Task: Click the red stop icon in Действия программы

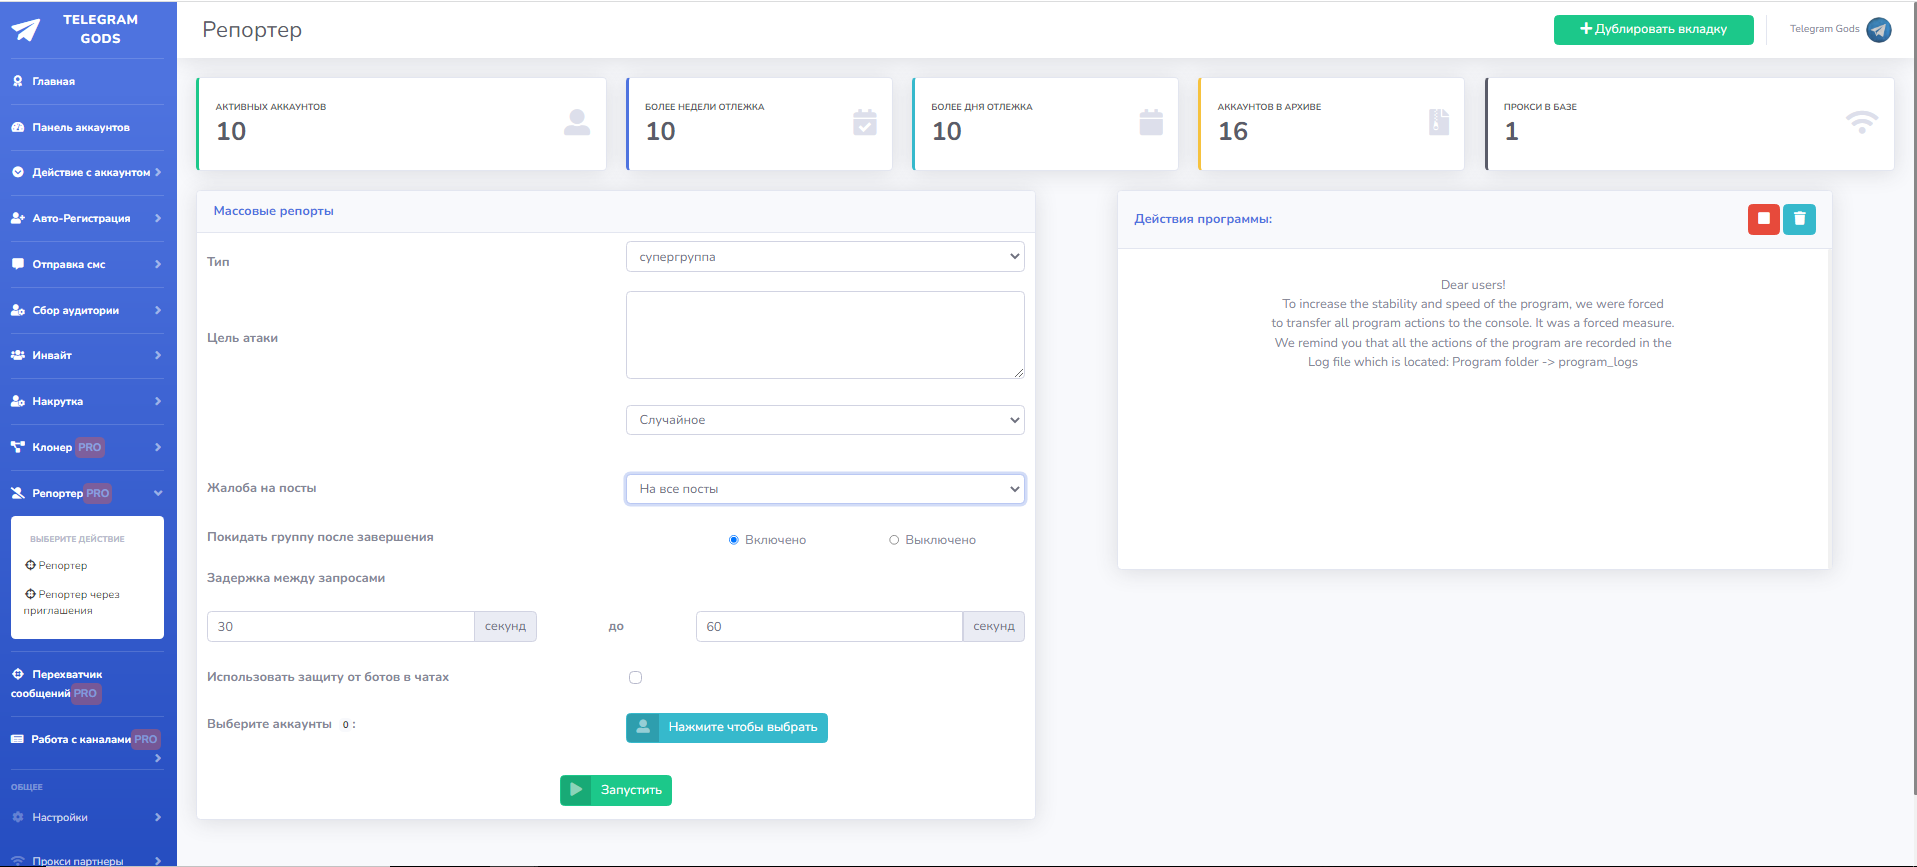Action: (1763, 219)
